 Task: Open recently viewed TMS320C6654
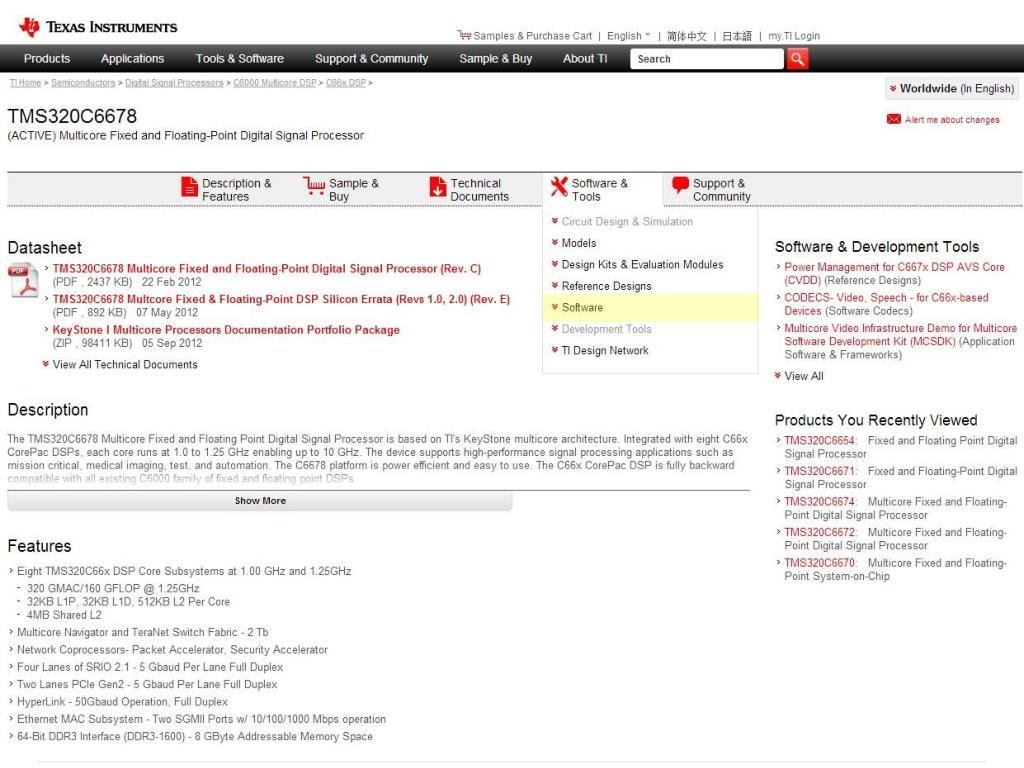(x=820, y=441)
